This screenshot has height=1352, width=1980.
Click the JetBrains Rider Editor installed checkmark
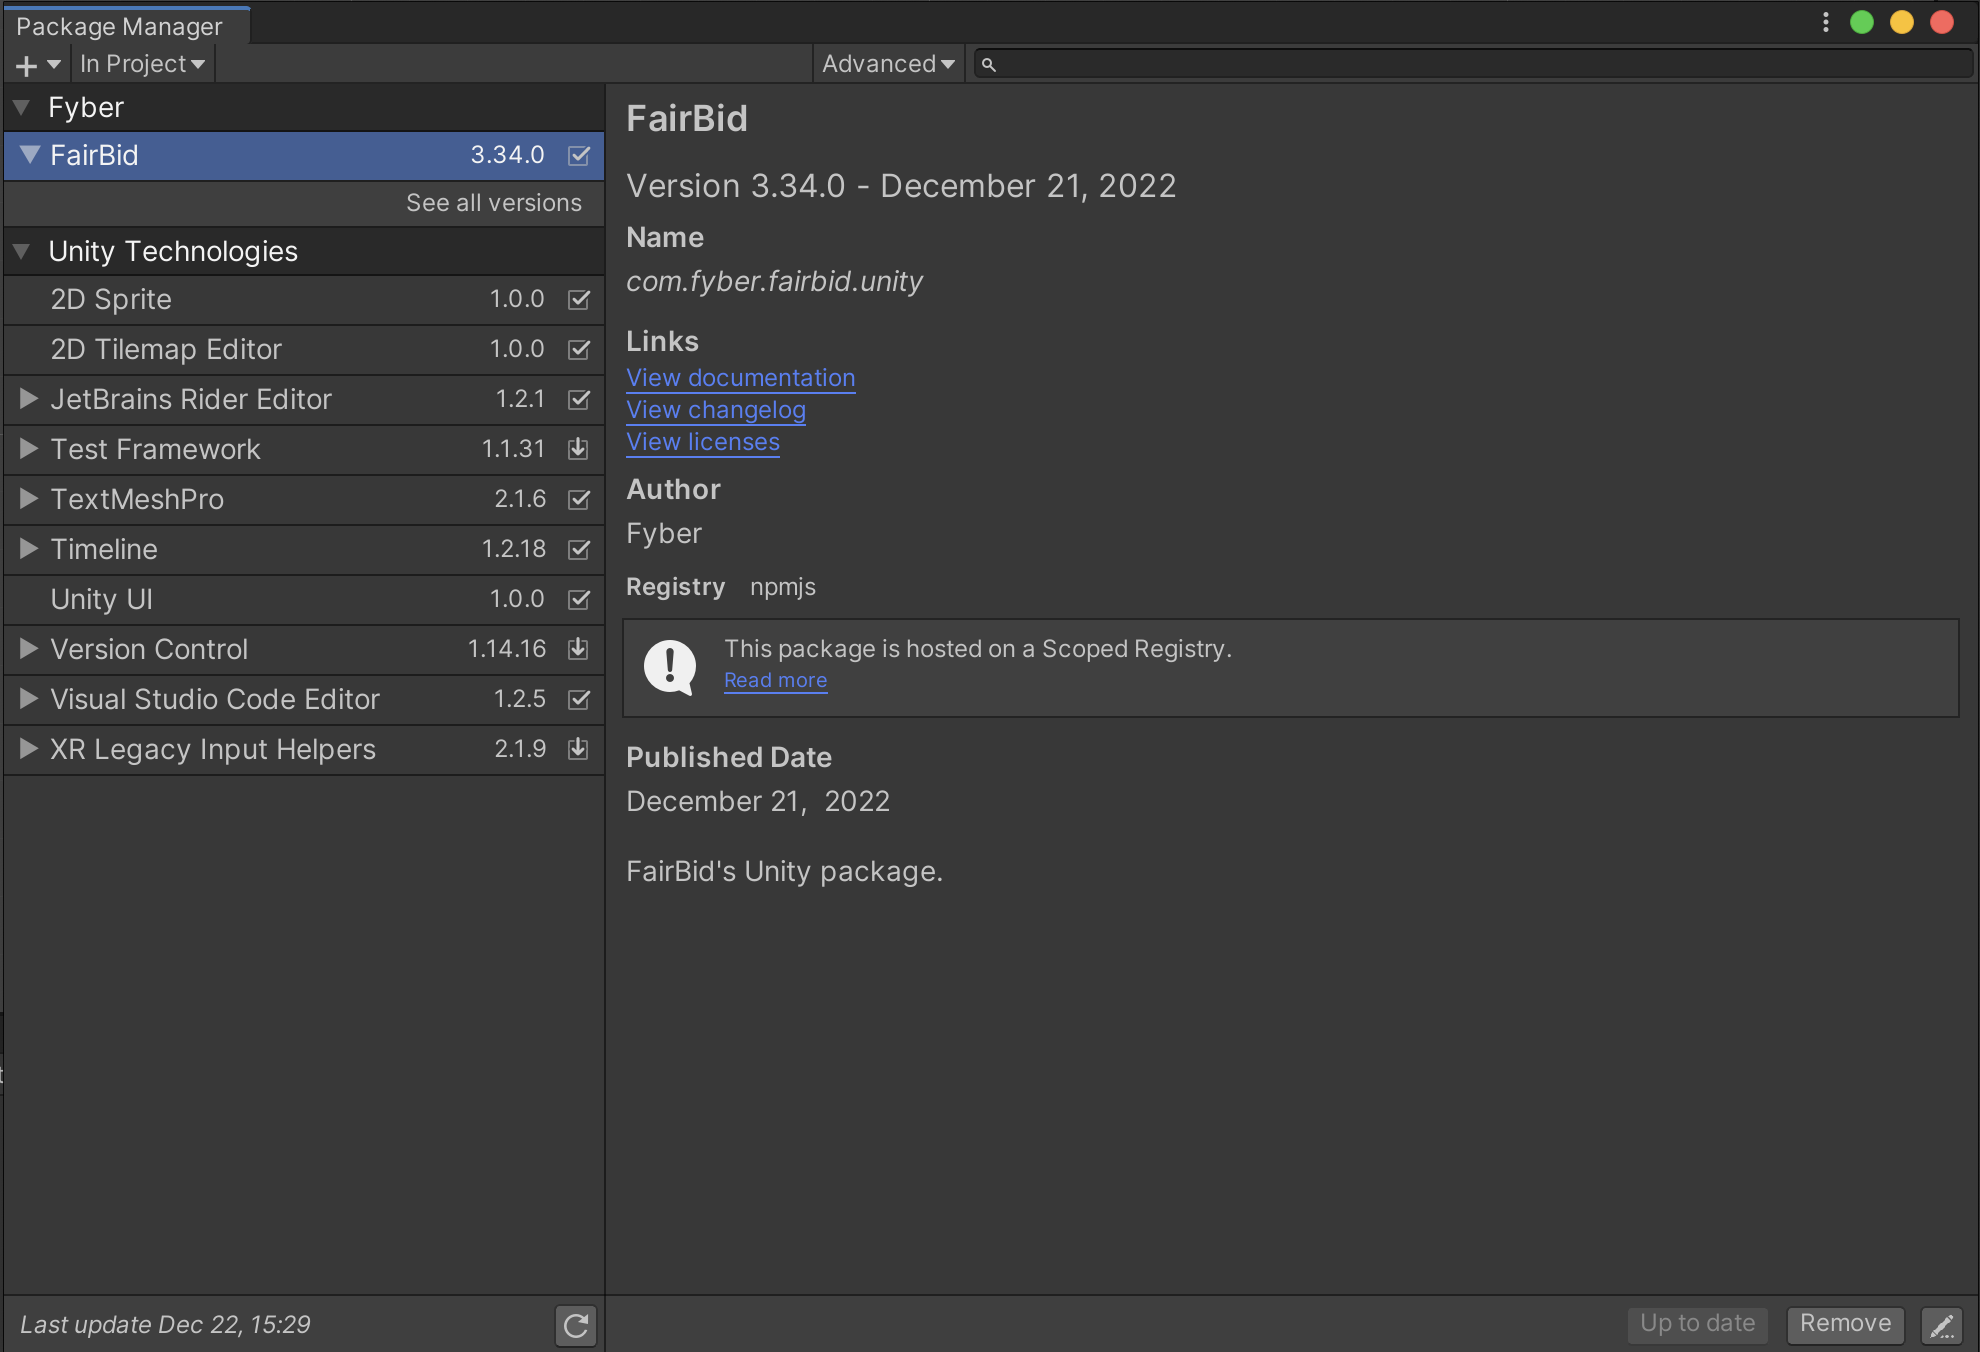pos(579,400)
